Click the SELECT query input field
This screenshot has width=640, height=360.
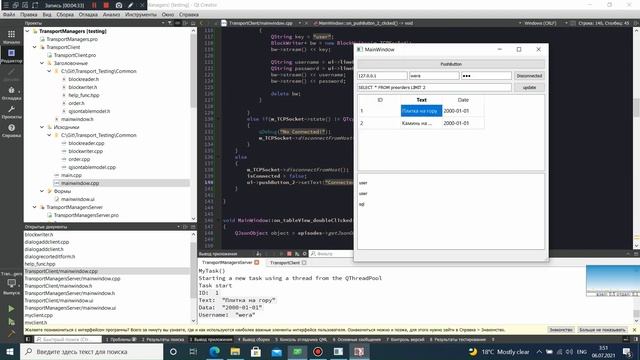(x=434, y=87)
